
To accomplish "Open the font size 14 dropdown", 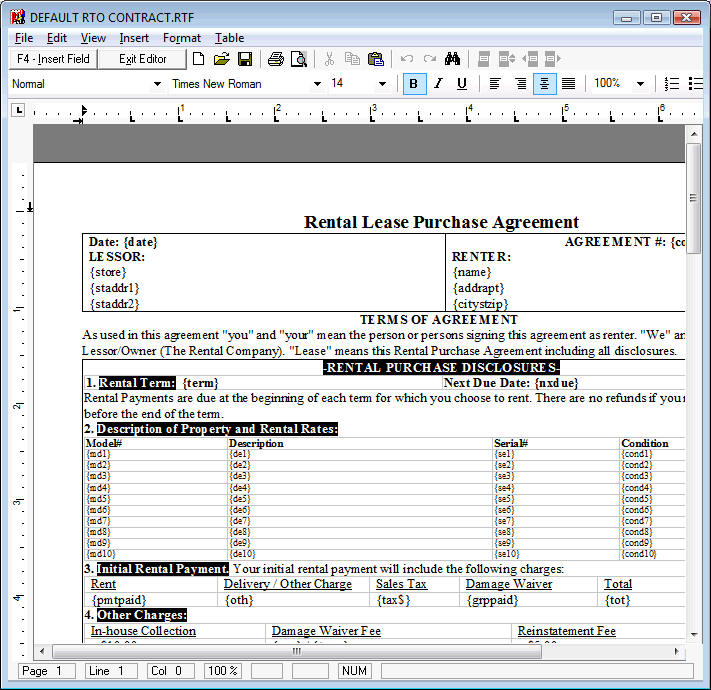I will [x=382, y=84].
